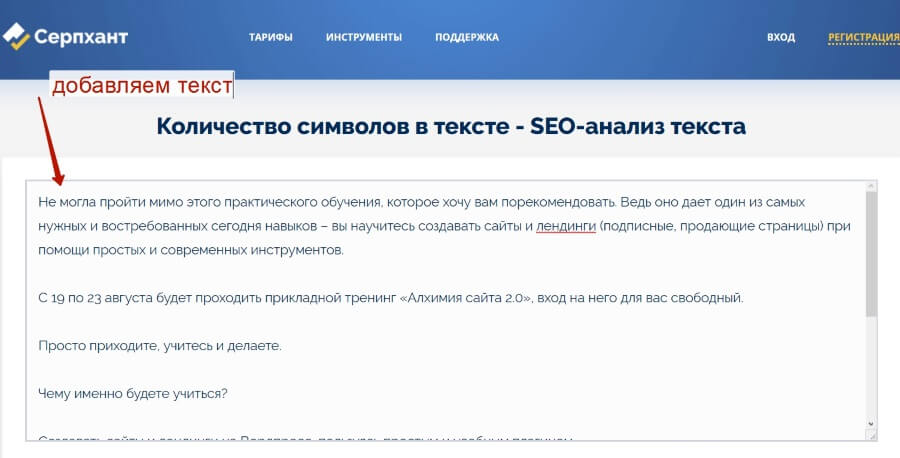The width and height of the screenshot is (900, 458).
Task: Place cursor in line Чему именно будете учиться
Action: point(133,393)
